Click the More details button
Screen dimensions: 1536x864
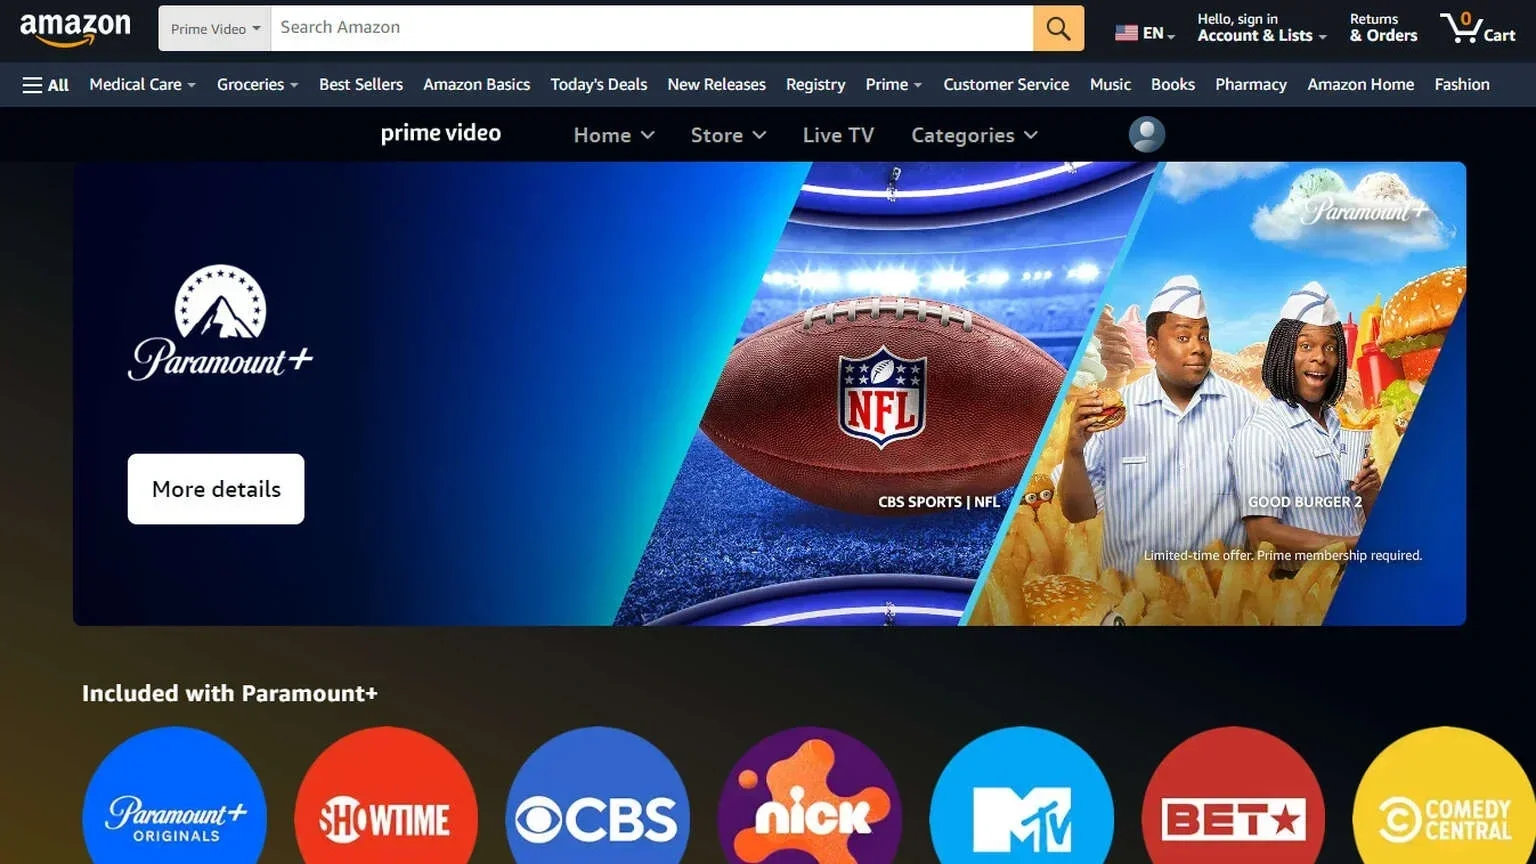(x=216, y=489)
